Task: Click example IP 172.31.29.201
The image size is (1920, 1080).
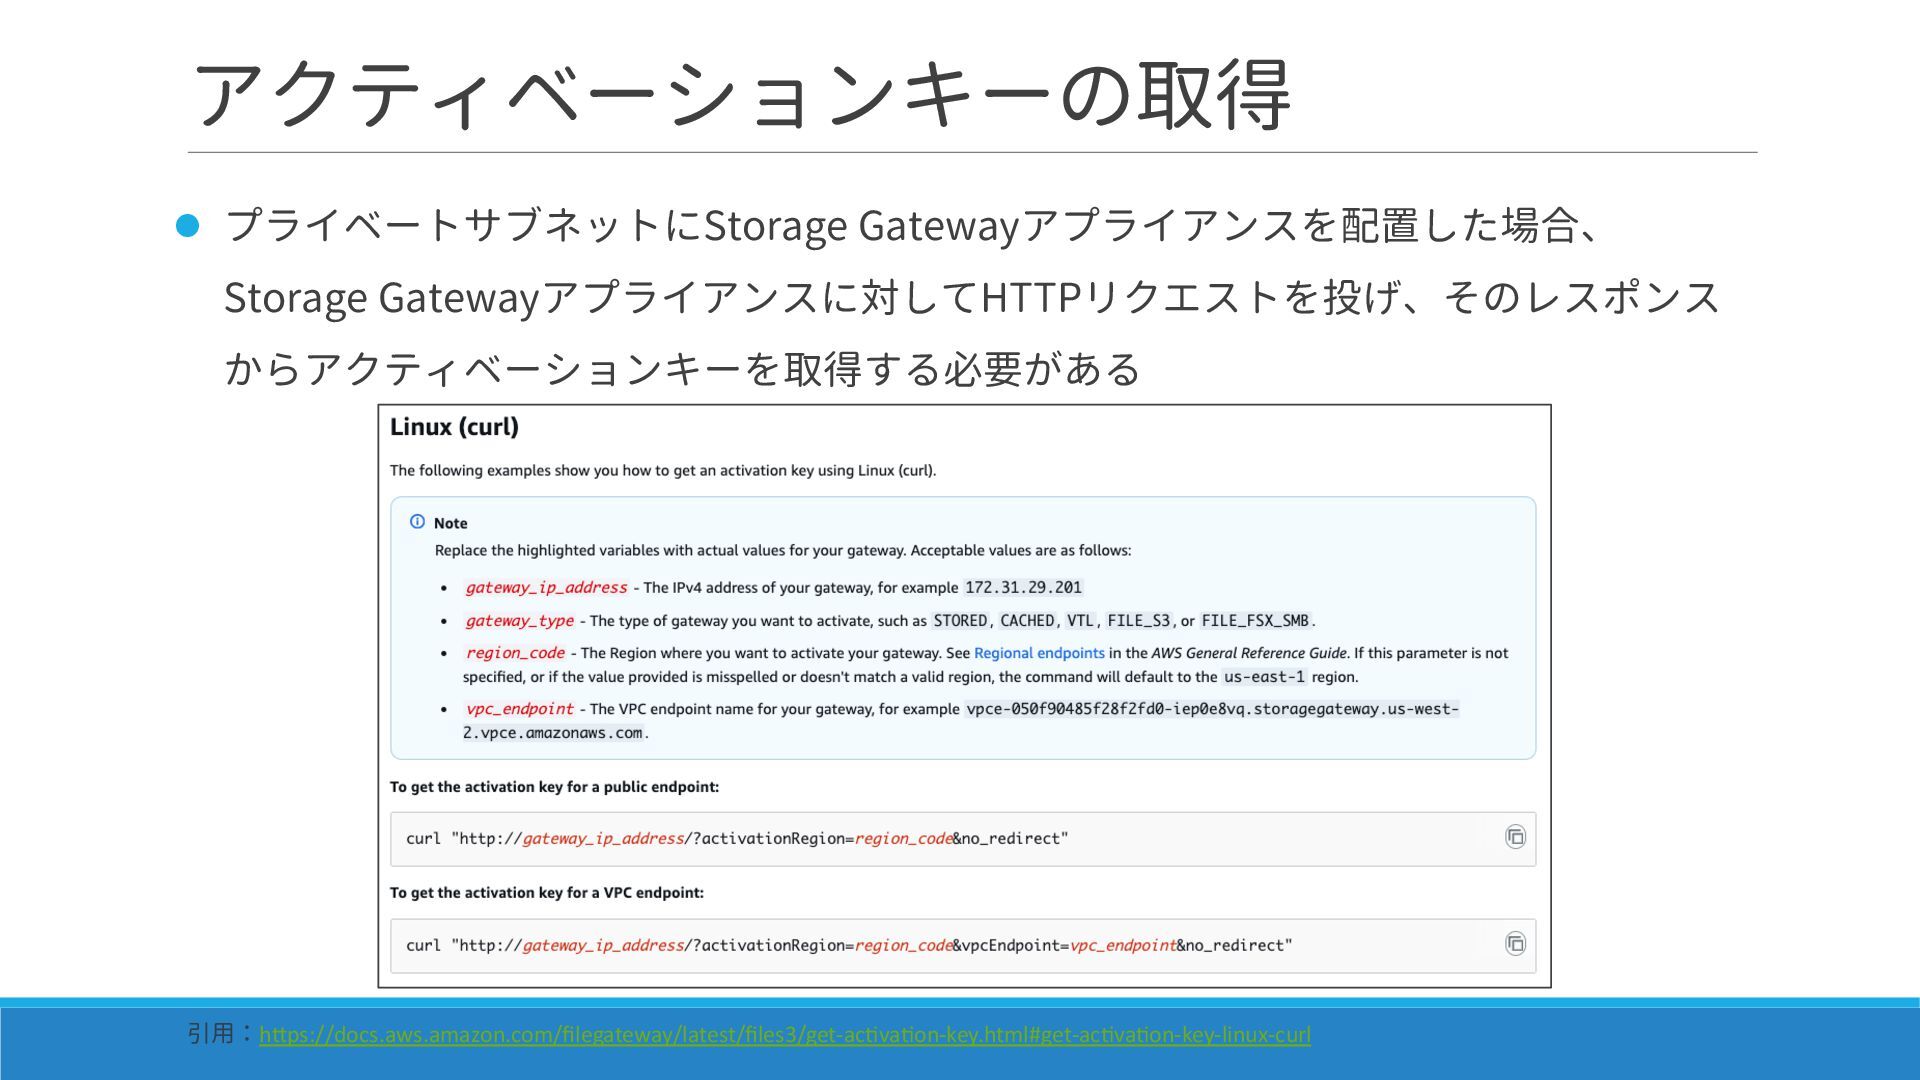Action: click(x=1023, y=587)
